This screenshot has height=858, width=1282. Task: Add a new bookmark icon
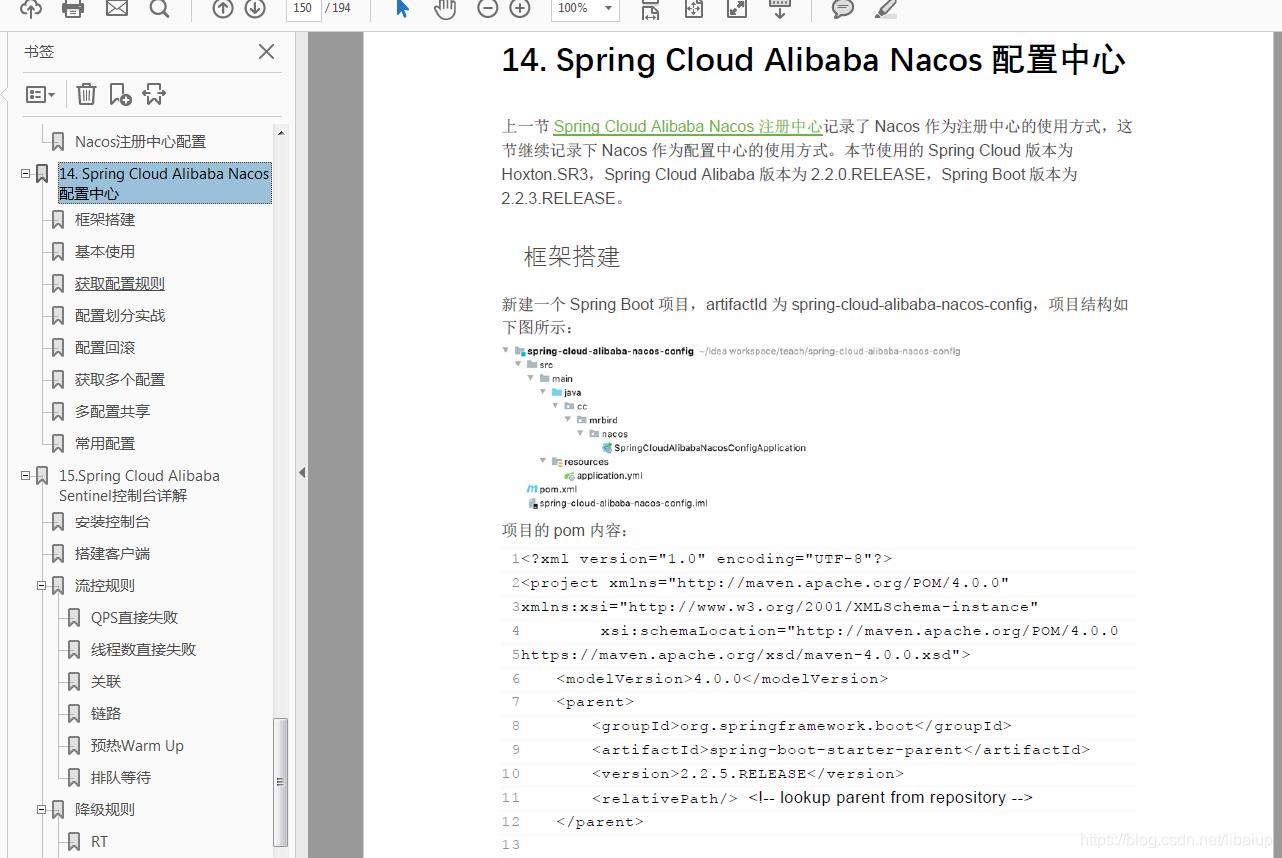120,94
